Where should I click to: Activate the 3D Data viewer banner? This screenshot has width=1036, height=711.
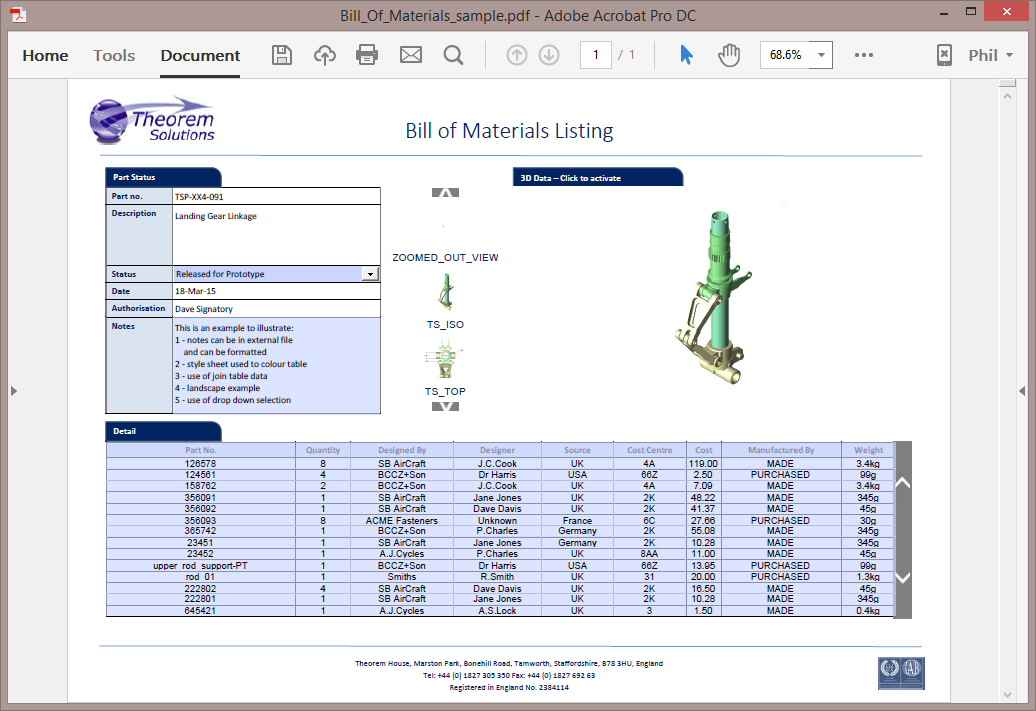click(x=597, y=176)
